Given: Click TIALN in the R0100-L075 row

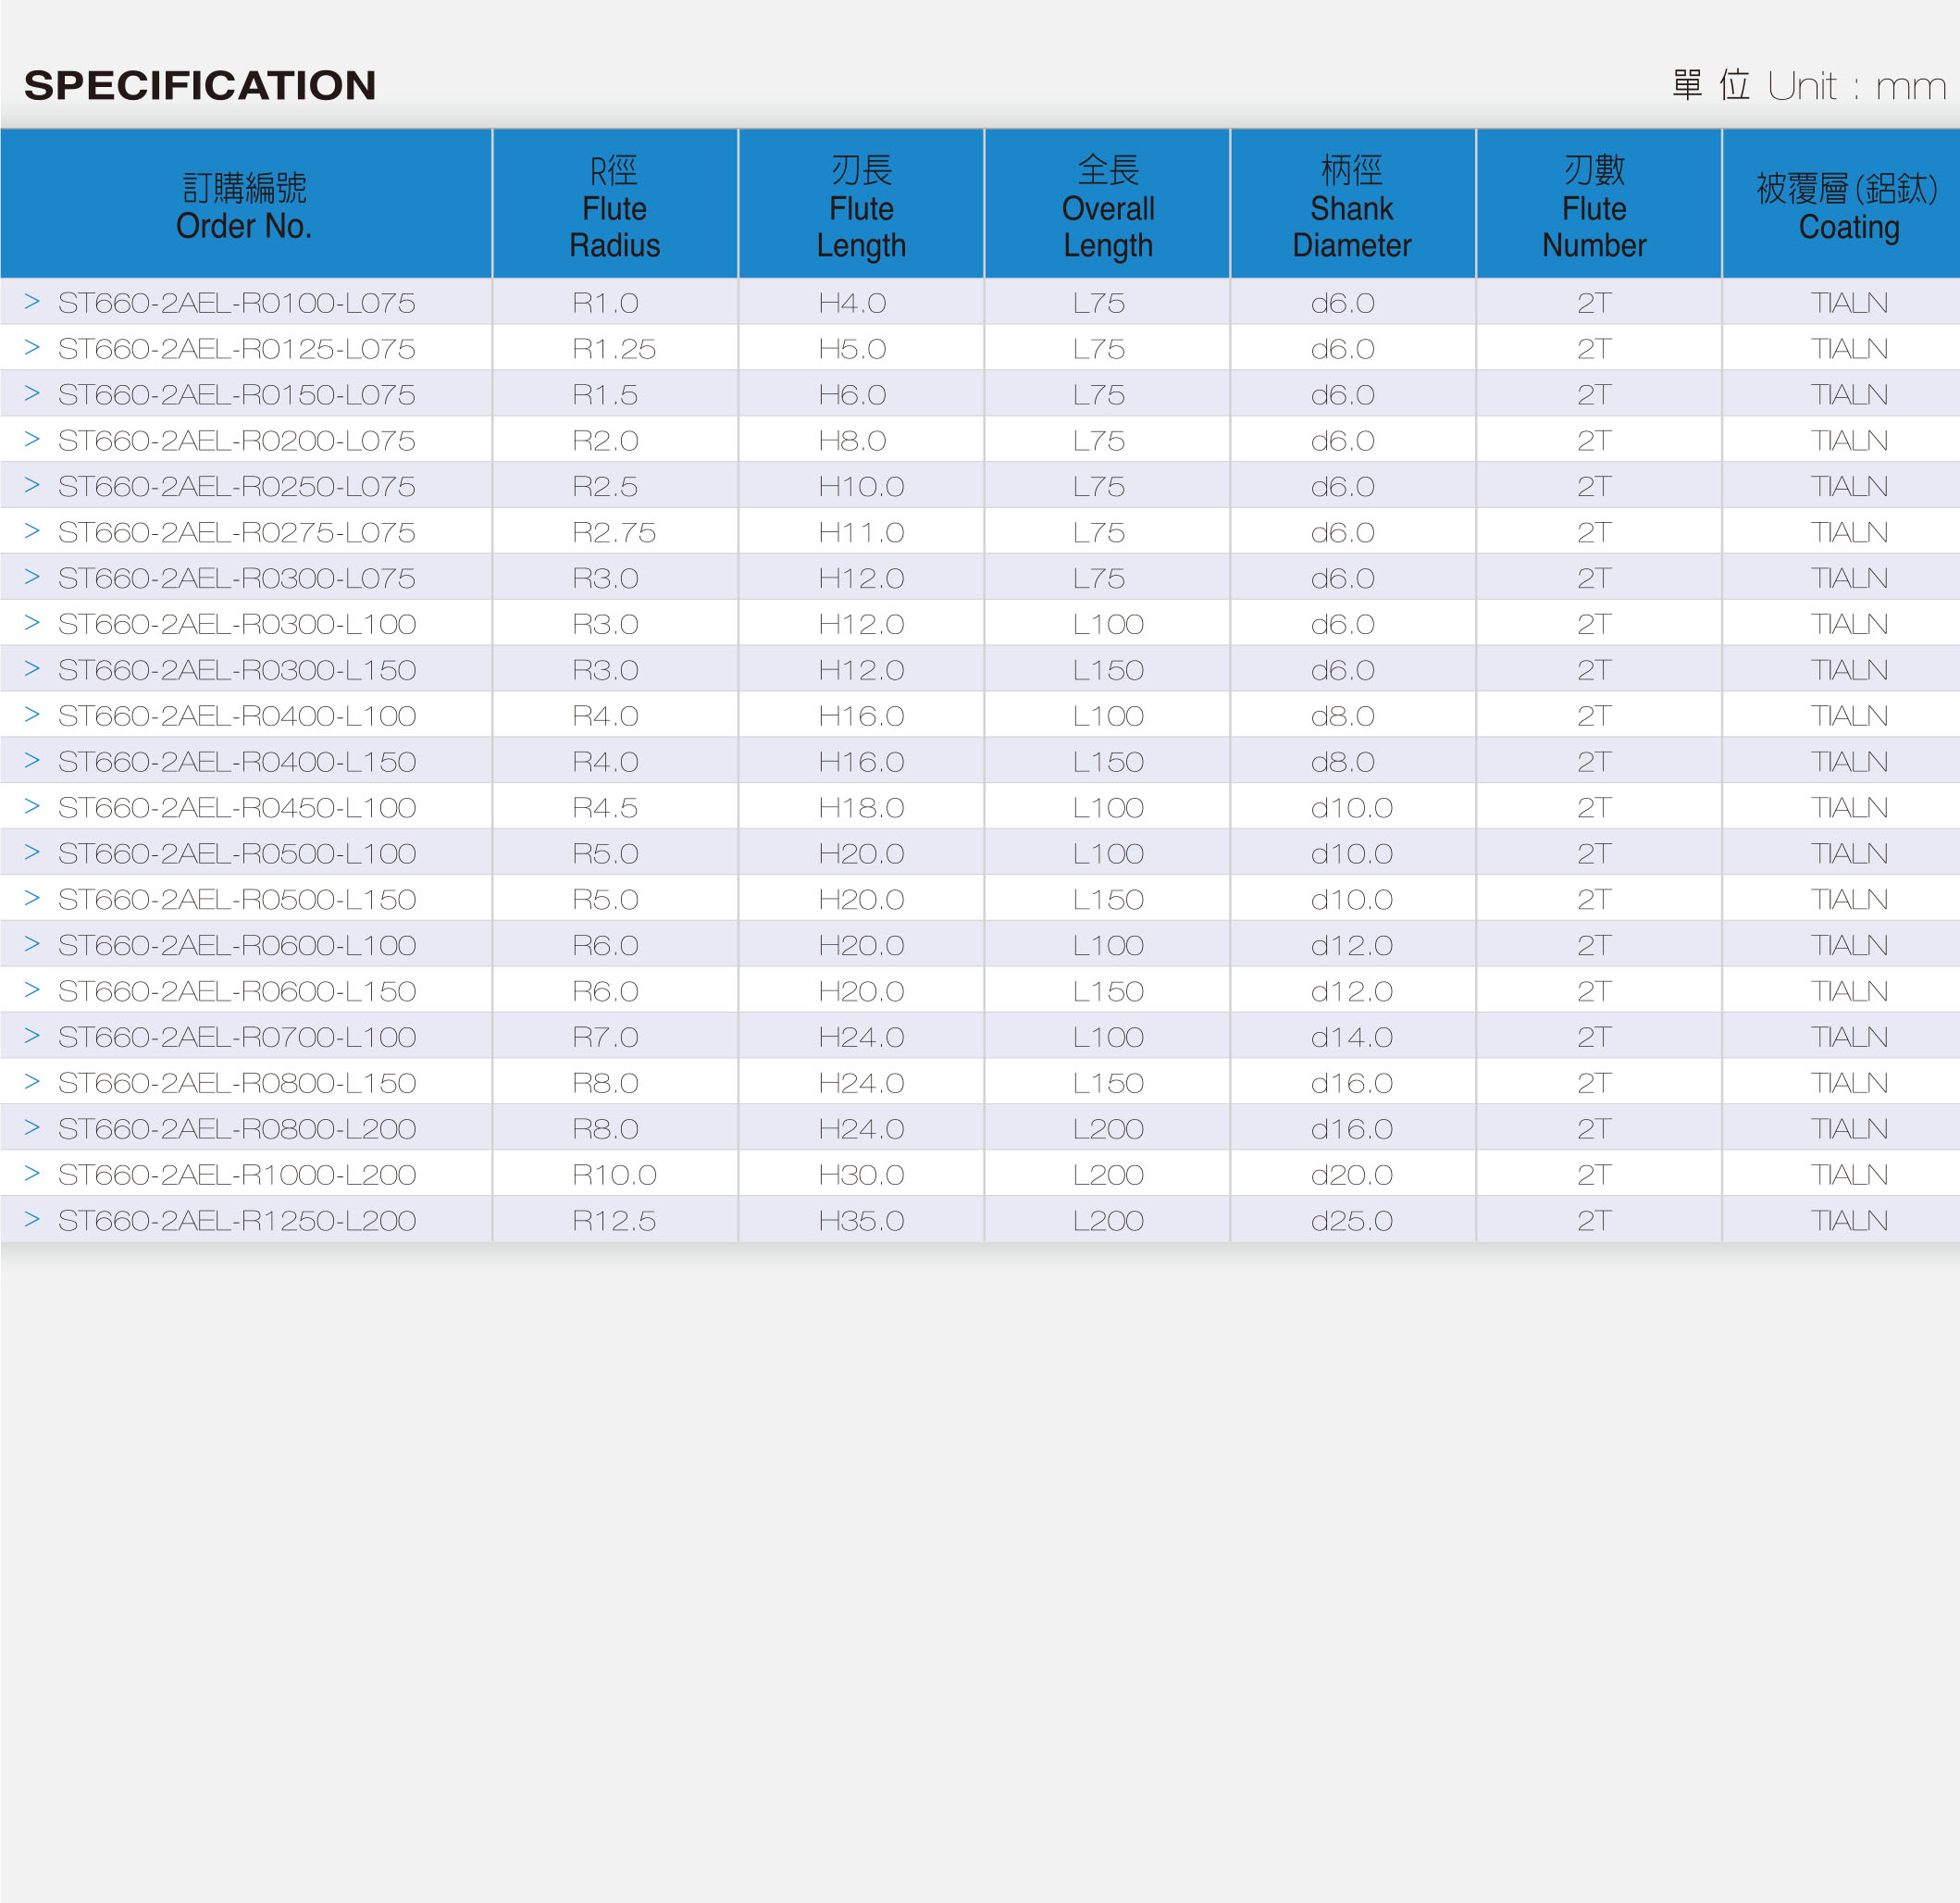Looking at the screenshot, I should tap(1849, 303).
